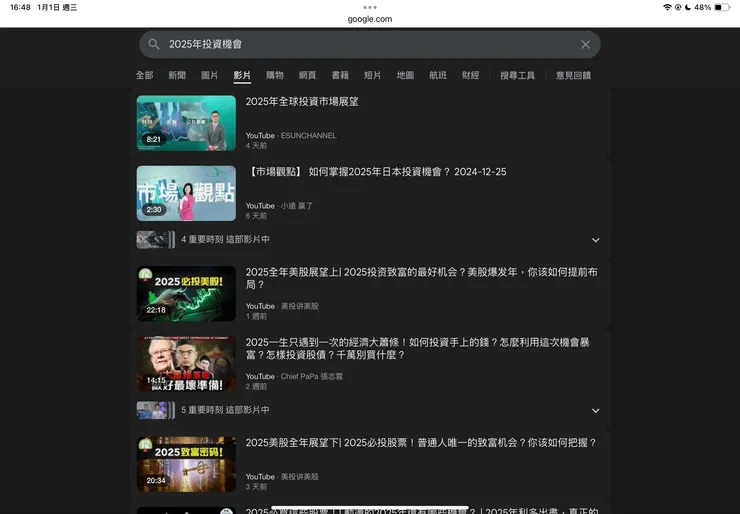Expand 4 重要時刻 key moments chevron
This screenshot has width=740, height=514.
[596, 240]
